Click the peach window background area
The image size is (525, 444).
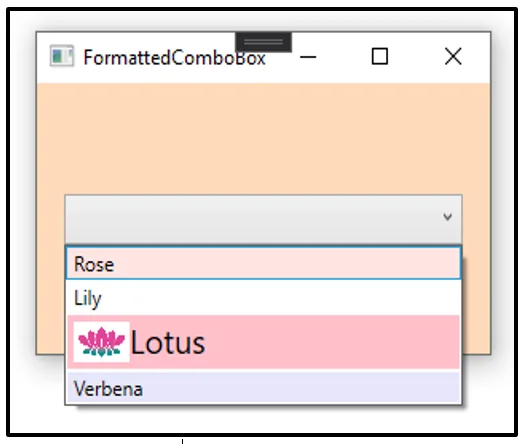click(264, 137)
